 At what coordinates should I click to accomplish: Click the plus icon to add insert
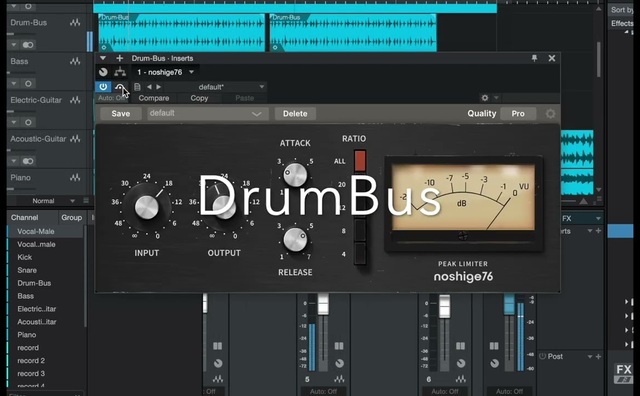119,58
